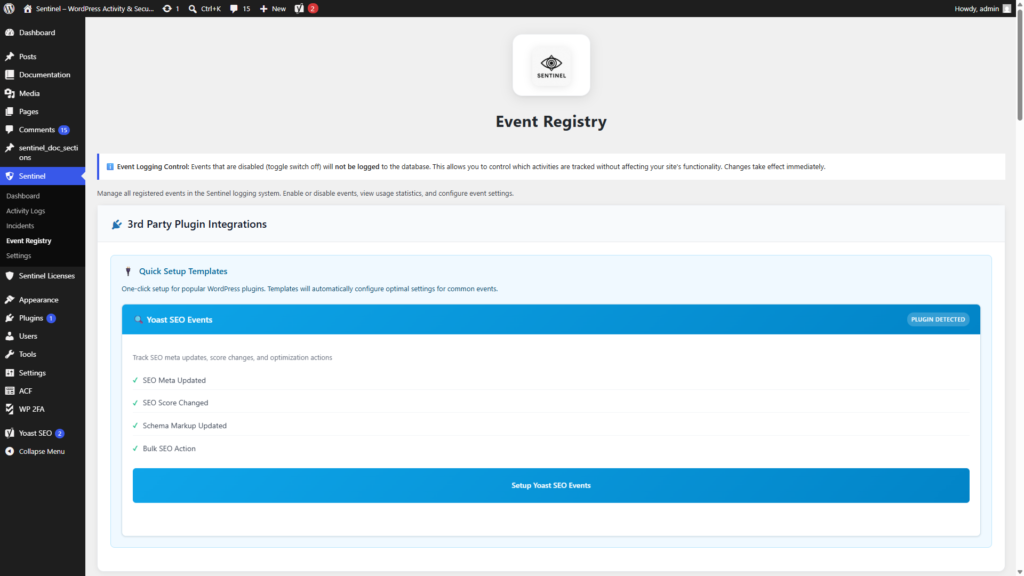Image resolution: width=1024 pixels, height=576 pixels.
Task: Click the info icon in logging notice
Action: click(110, 167)
